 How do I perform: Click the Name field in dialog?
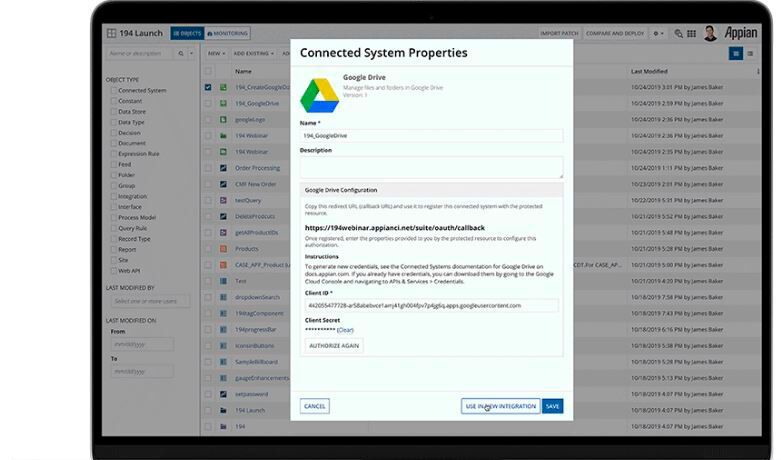[x=431, y=135]
